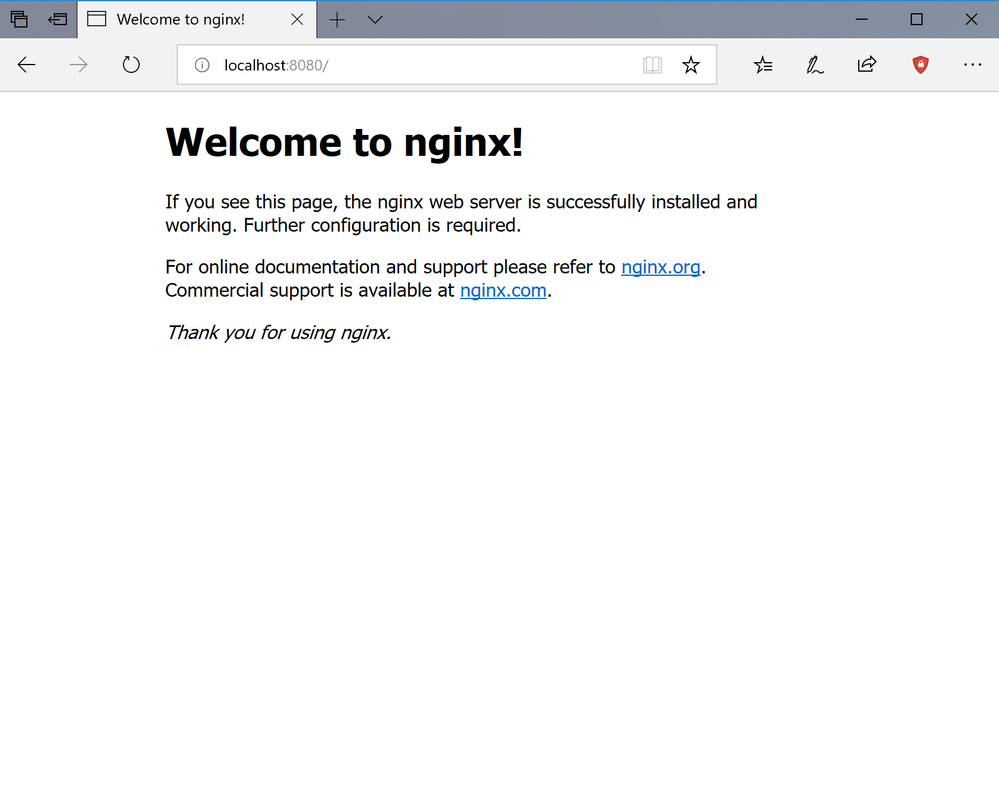Open the red shield extension
This screenshot has height=807, width=999.
(x=920, y=64)
